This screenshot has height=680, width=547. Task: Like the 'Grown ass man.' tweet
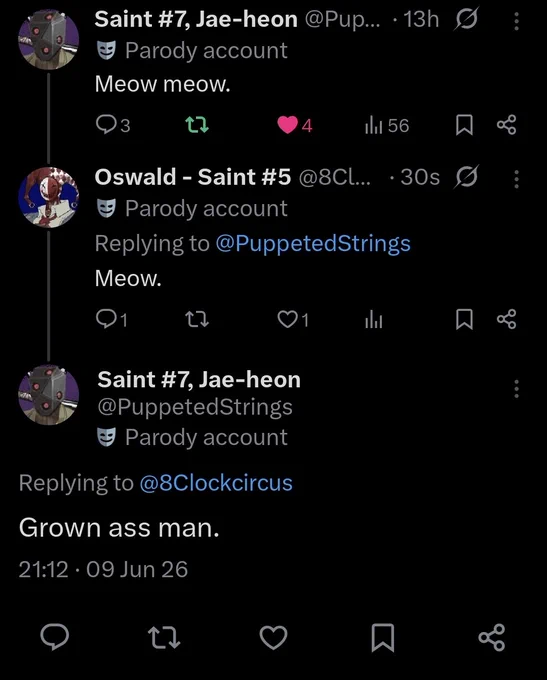click(273, 637)
